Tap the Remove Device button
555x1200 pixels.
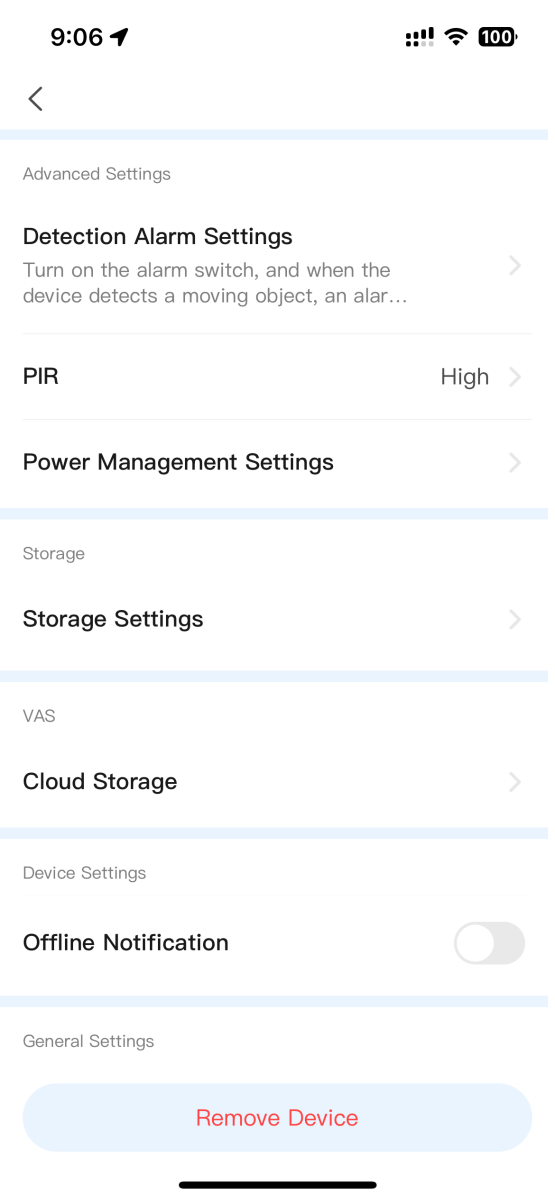(277, 1118)
